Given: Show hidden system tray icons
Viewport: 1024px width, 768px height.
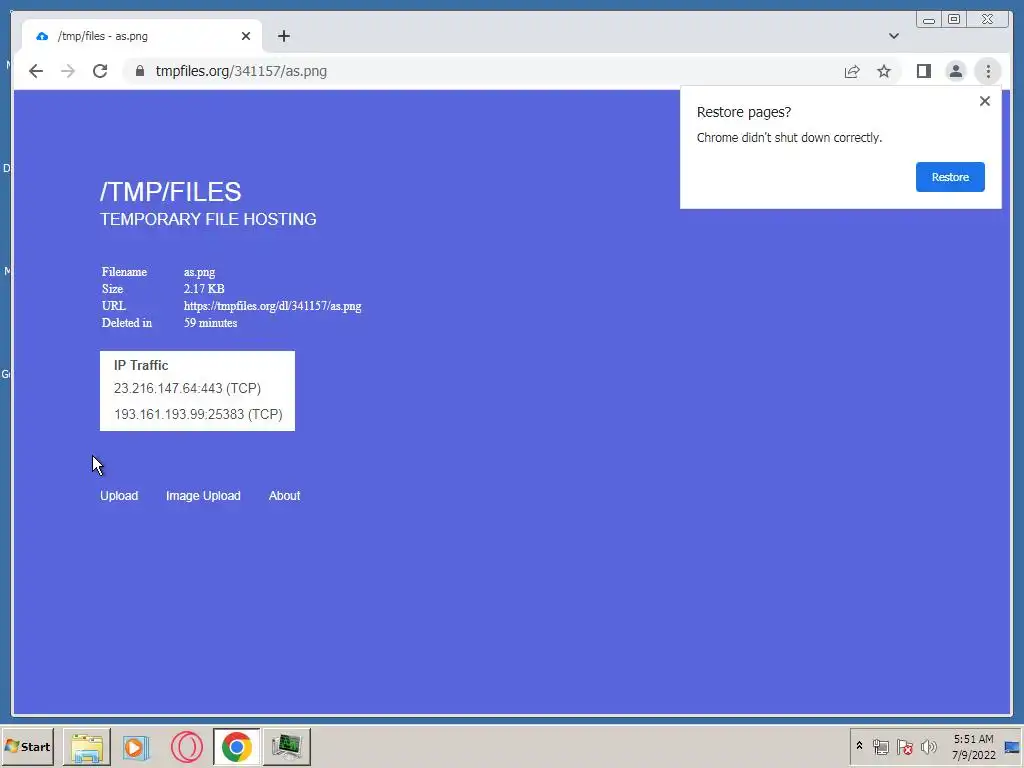Looking at the screenshot, I should (859, 746).
